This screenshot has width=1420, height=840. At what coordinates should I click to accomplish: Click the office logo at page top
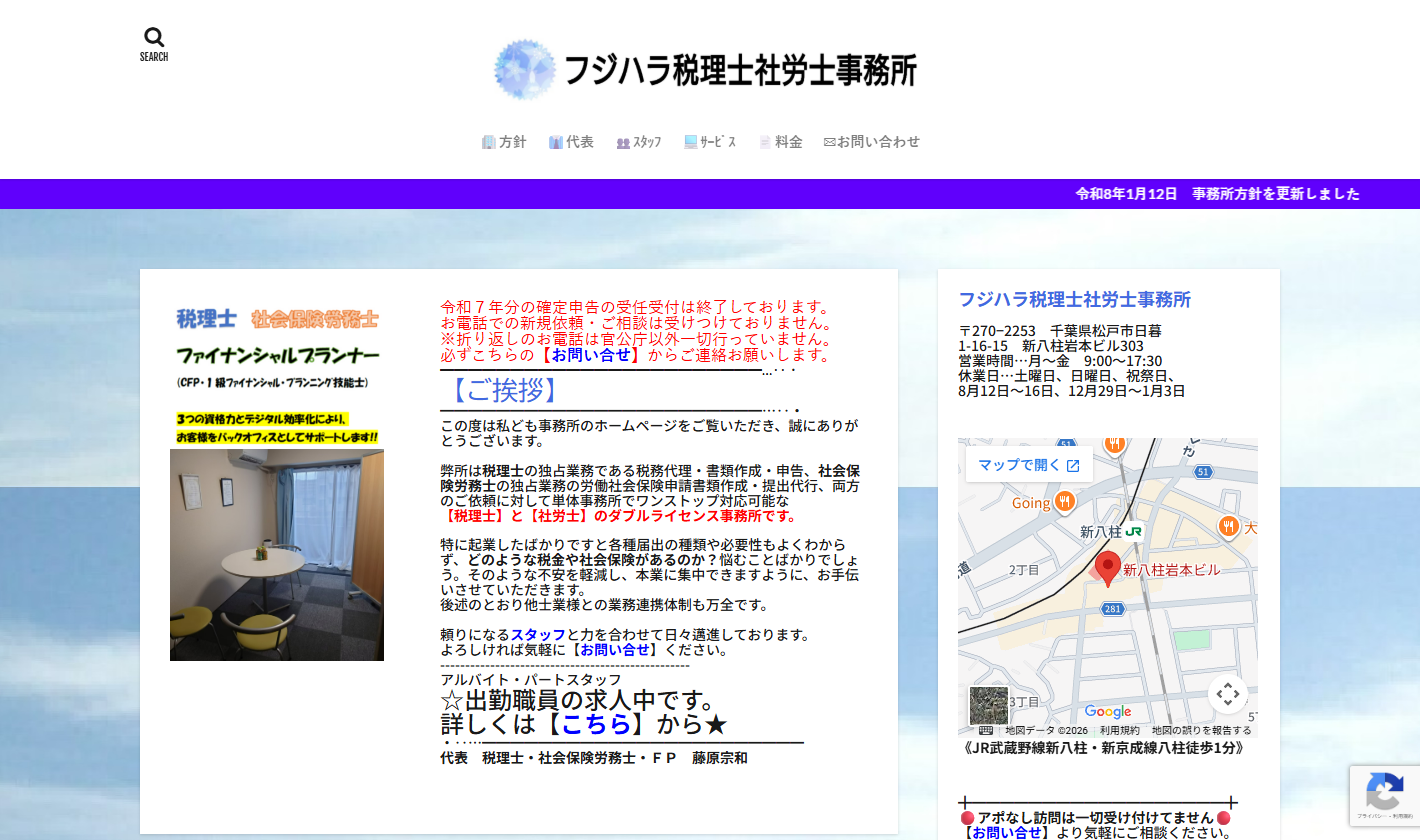[x=524, y=70]
